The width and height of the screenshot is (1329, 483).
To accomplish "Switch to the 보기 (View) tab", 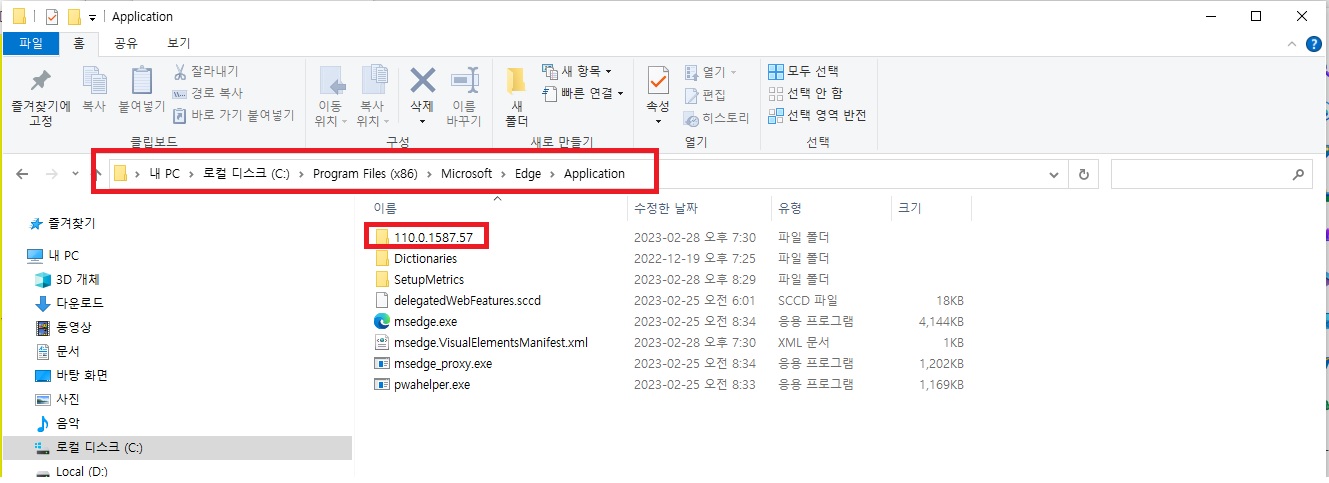I will [179, 43].
